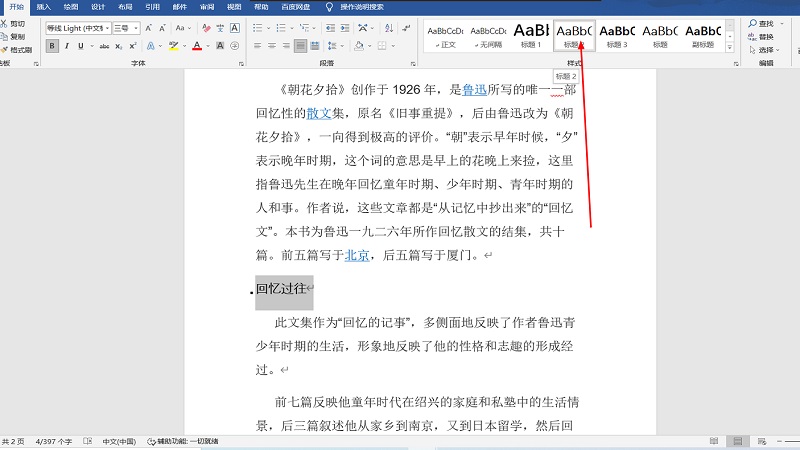Click the superscript icon
Viewport: 800px width, 450px height.
132,46
